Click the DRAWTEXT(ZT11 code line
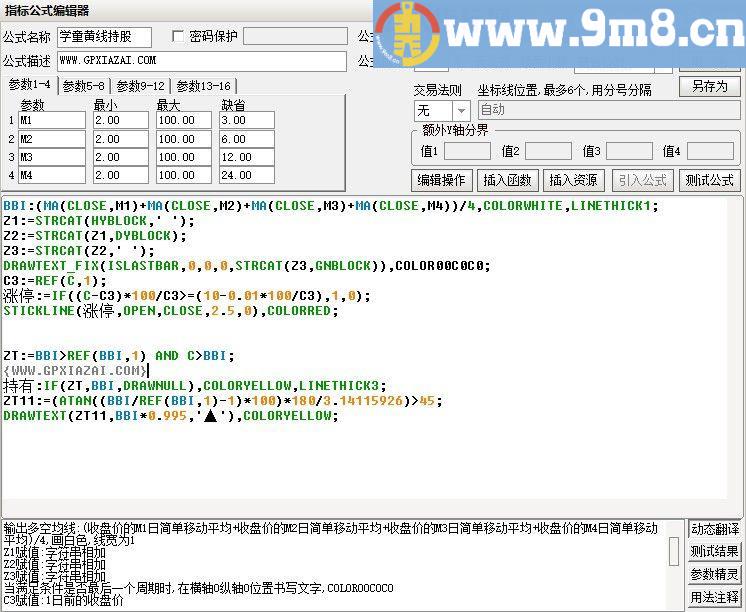Screen dimensions: 746x612 coord(171,415)
